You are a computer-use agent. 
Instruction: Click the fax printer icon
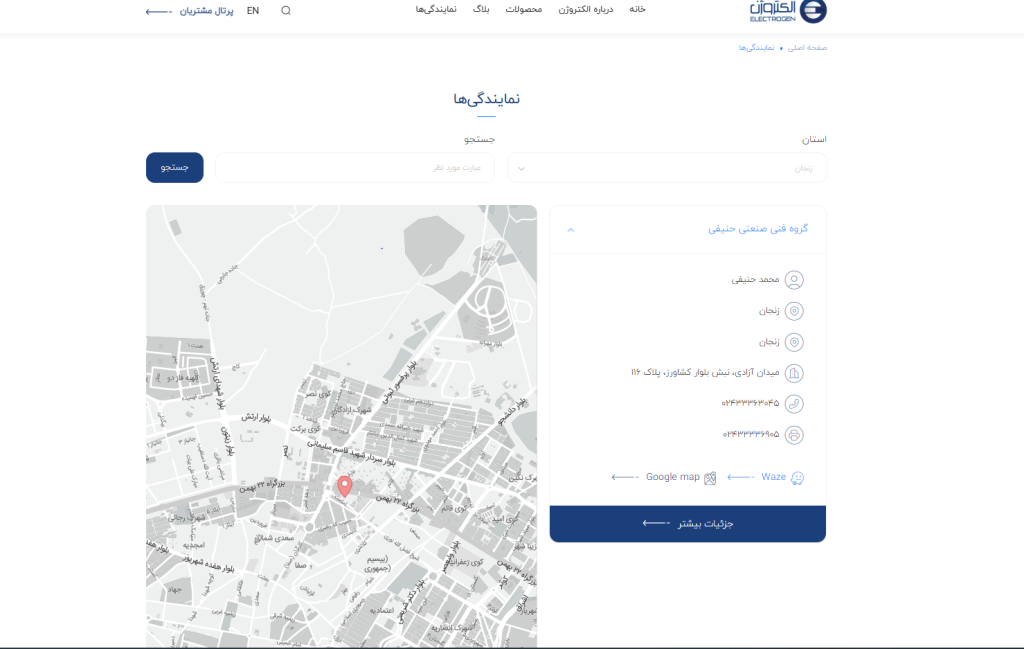pyautogui.click(x=795, y=435)
